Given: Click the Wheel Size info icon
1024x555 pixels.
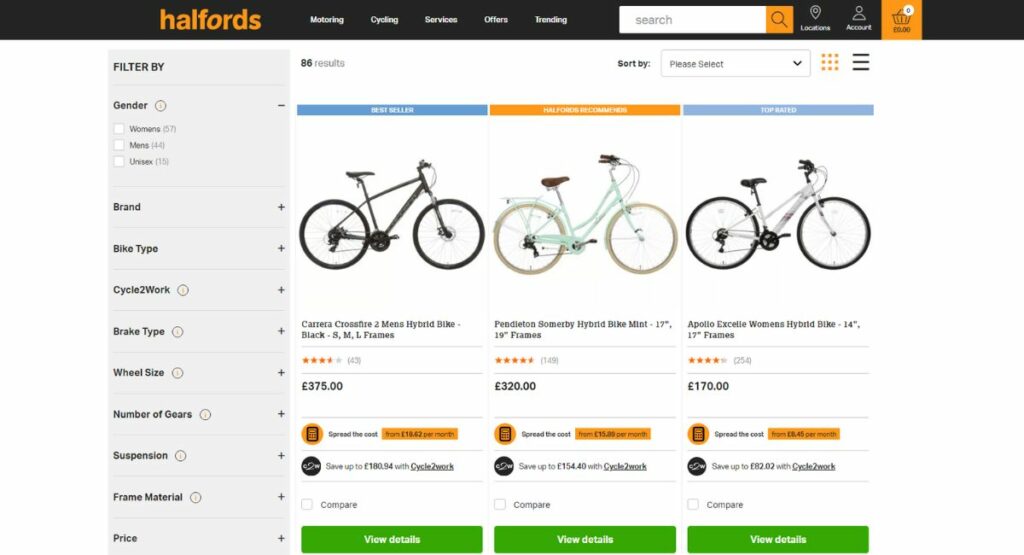Looking at the screenshot, I should pyautogui.click(x=177, y=373).
